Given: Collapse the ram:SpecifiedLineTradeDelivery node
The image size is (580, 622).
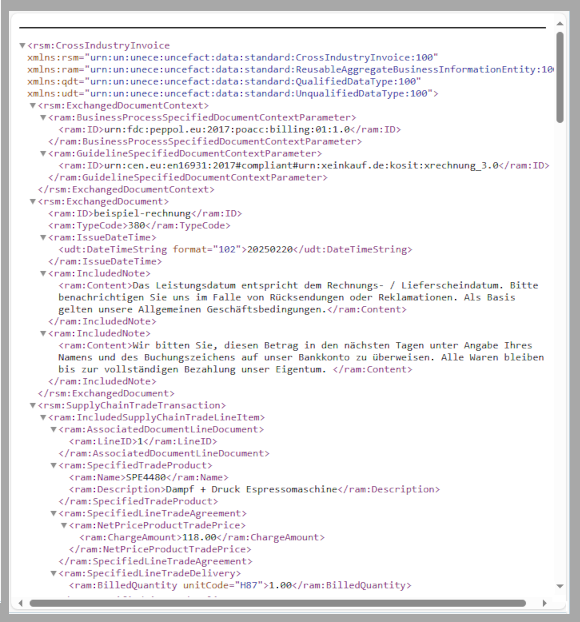Looking at the screenshot, I should point(54,573).
